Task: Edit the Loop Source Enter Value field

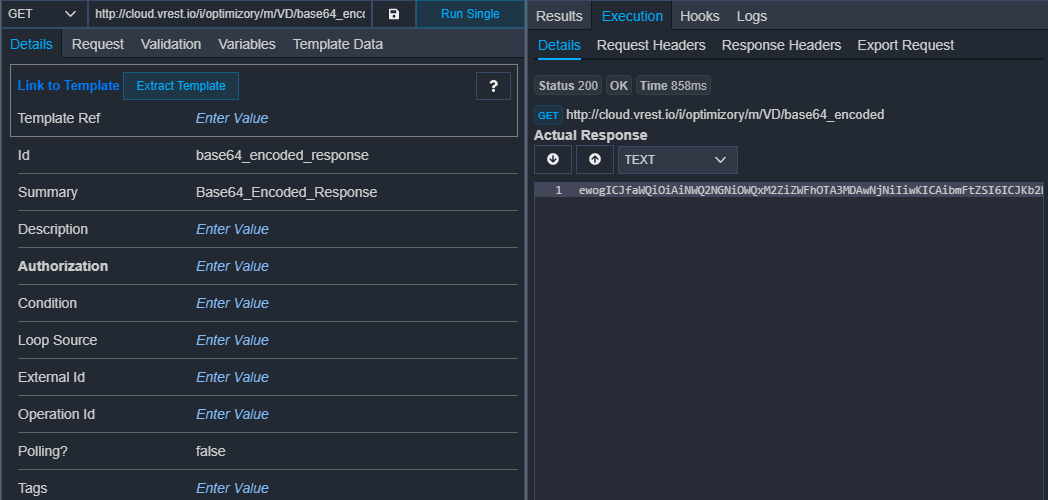Action: point(232,340)
